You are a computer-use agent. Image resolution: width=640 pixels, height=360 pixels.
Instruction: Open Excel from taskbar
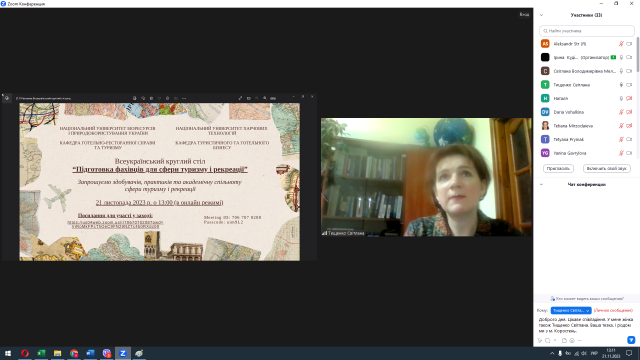[x=41, y=353]
